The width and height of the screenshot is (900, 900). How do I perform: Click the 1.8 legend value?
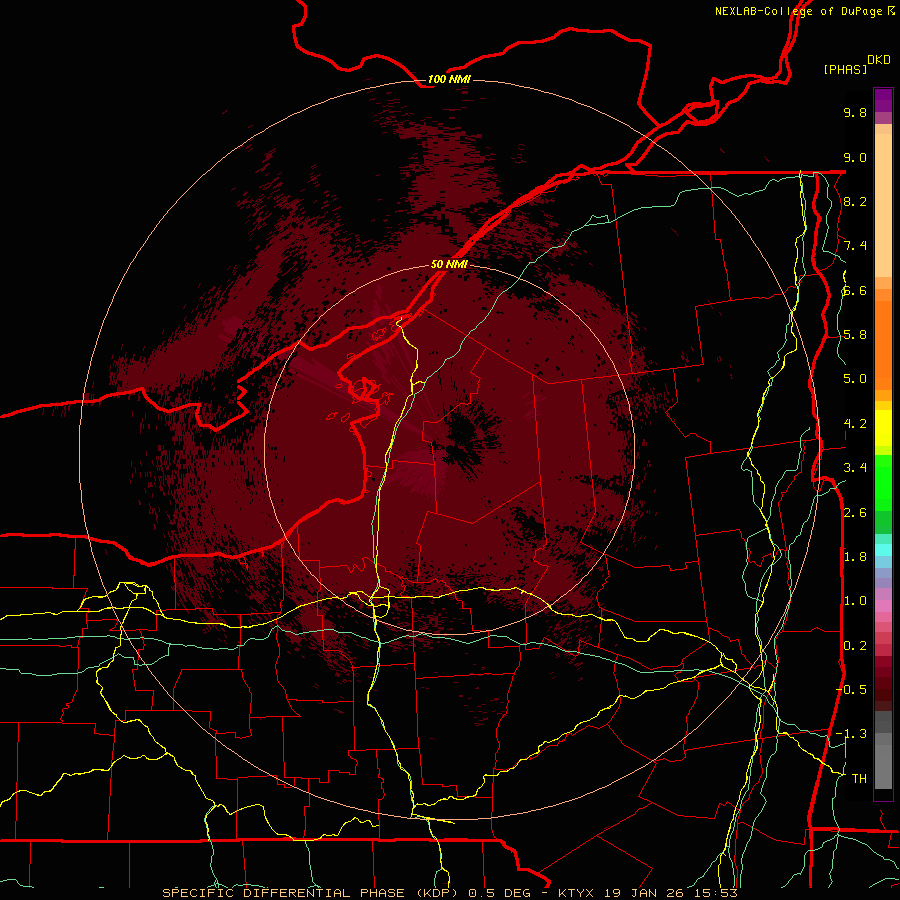click(x=855, y=557)
